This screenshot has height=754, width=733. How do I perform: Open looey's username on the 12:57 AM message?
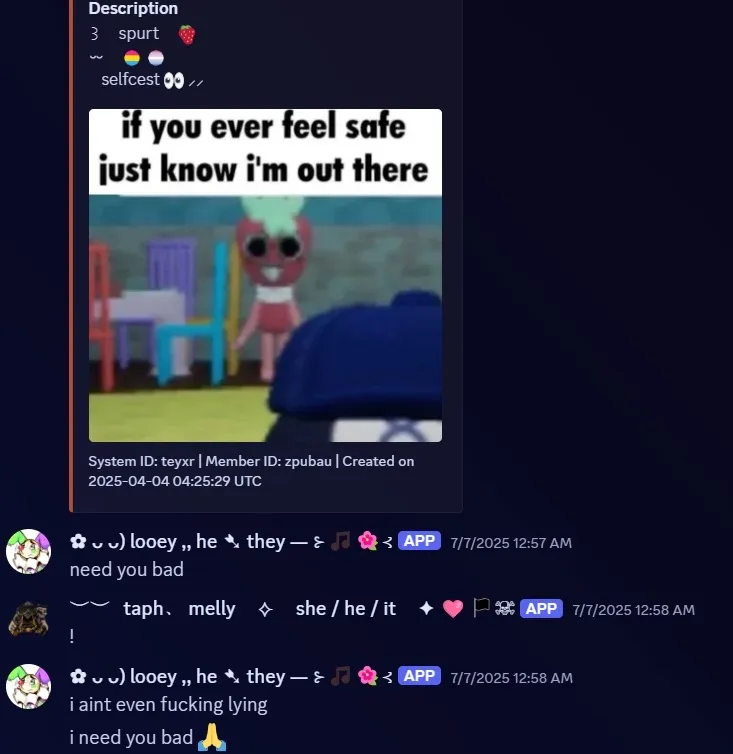tap(231, 541)
